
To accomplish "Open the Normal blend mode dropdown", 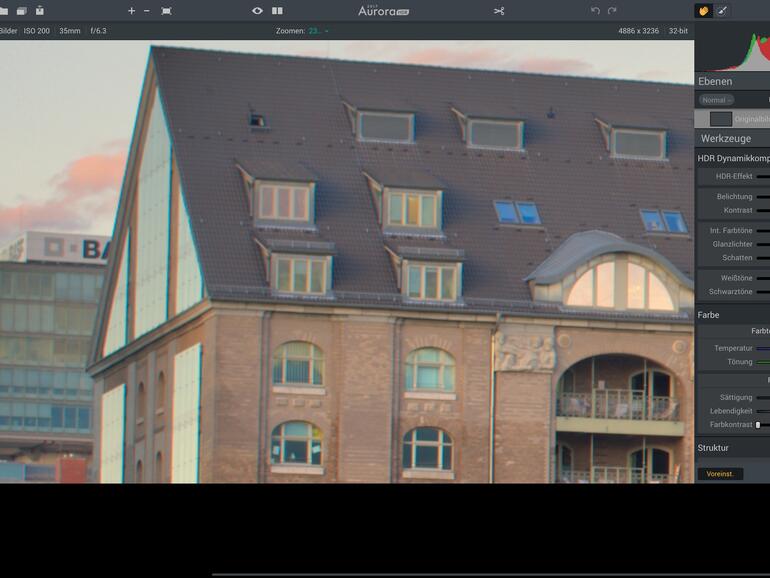I will 716,100.
